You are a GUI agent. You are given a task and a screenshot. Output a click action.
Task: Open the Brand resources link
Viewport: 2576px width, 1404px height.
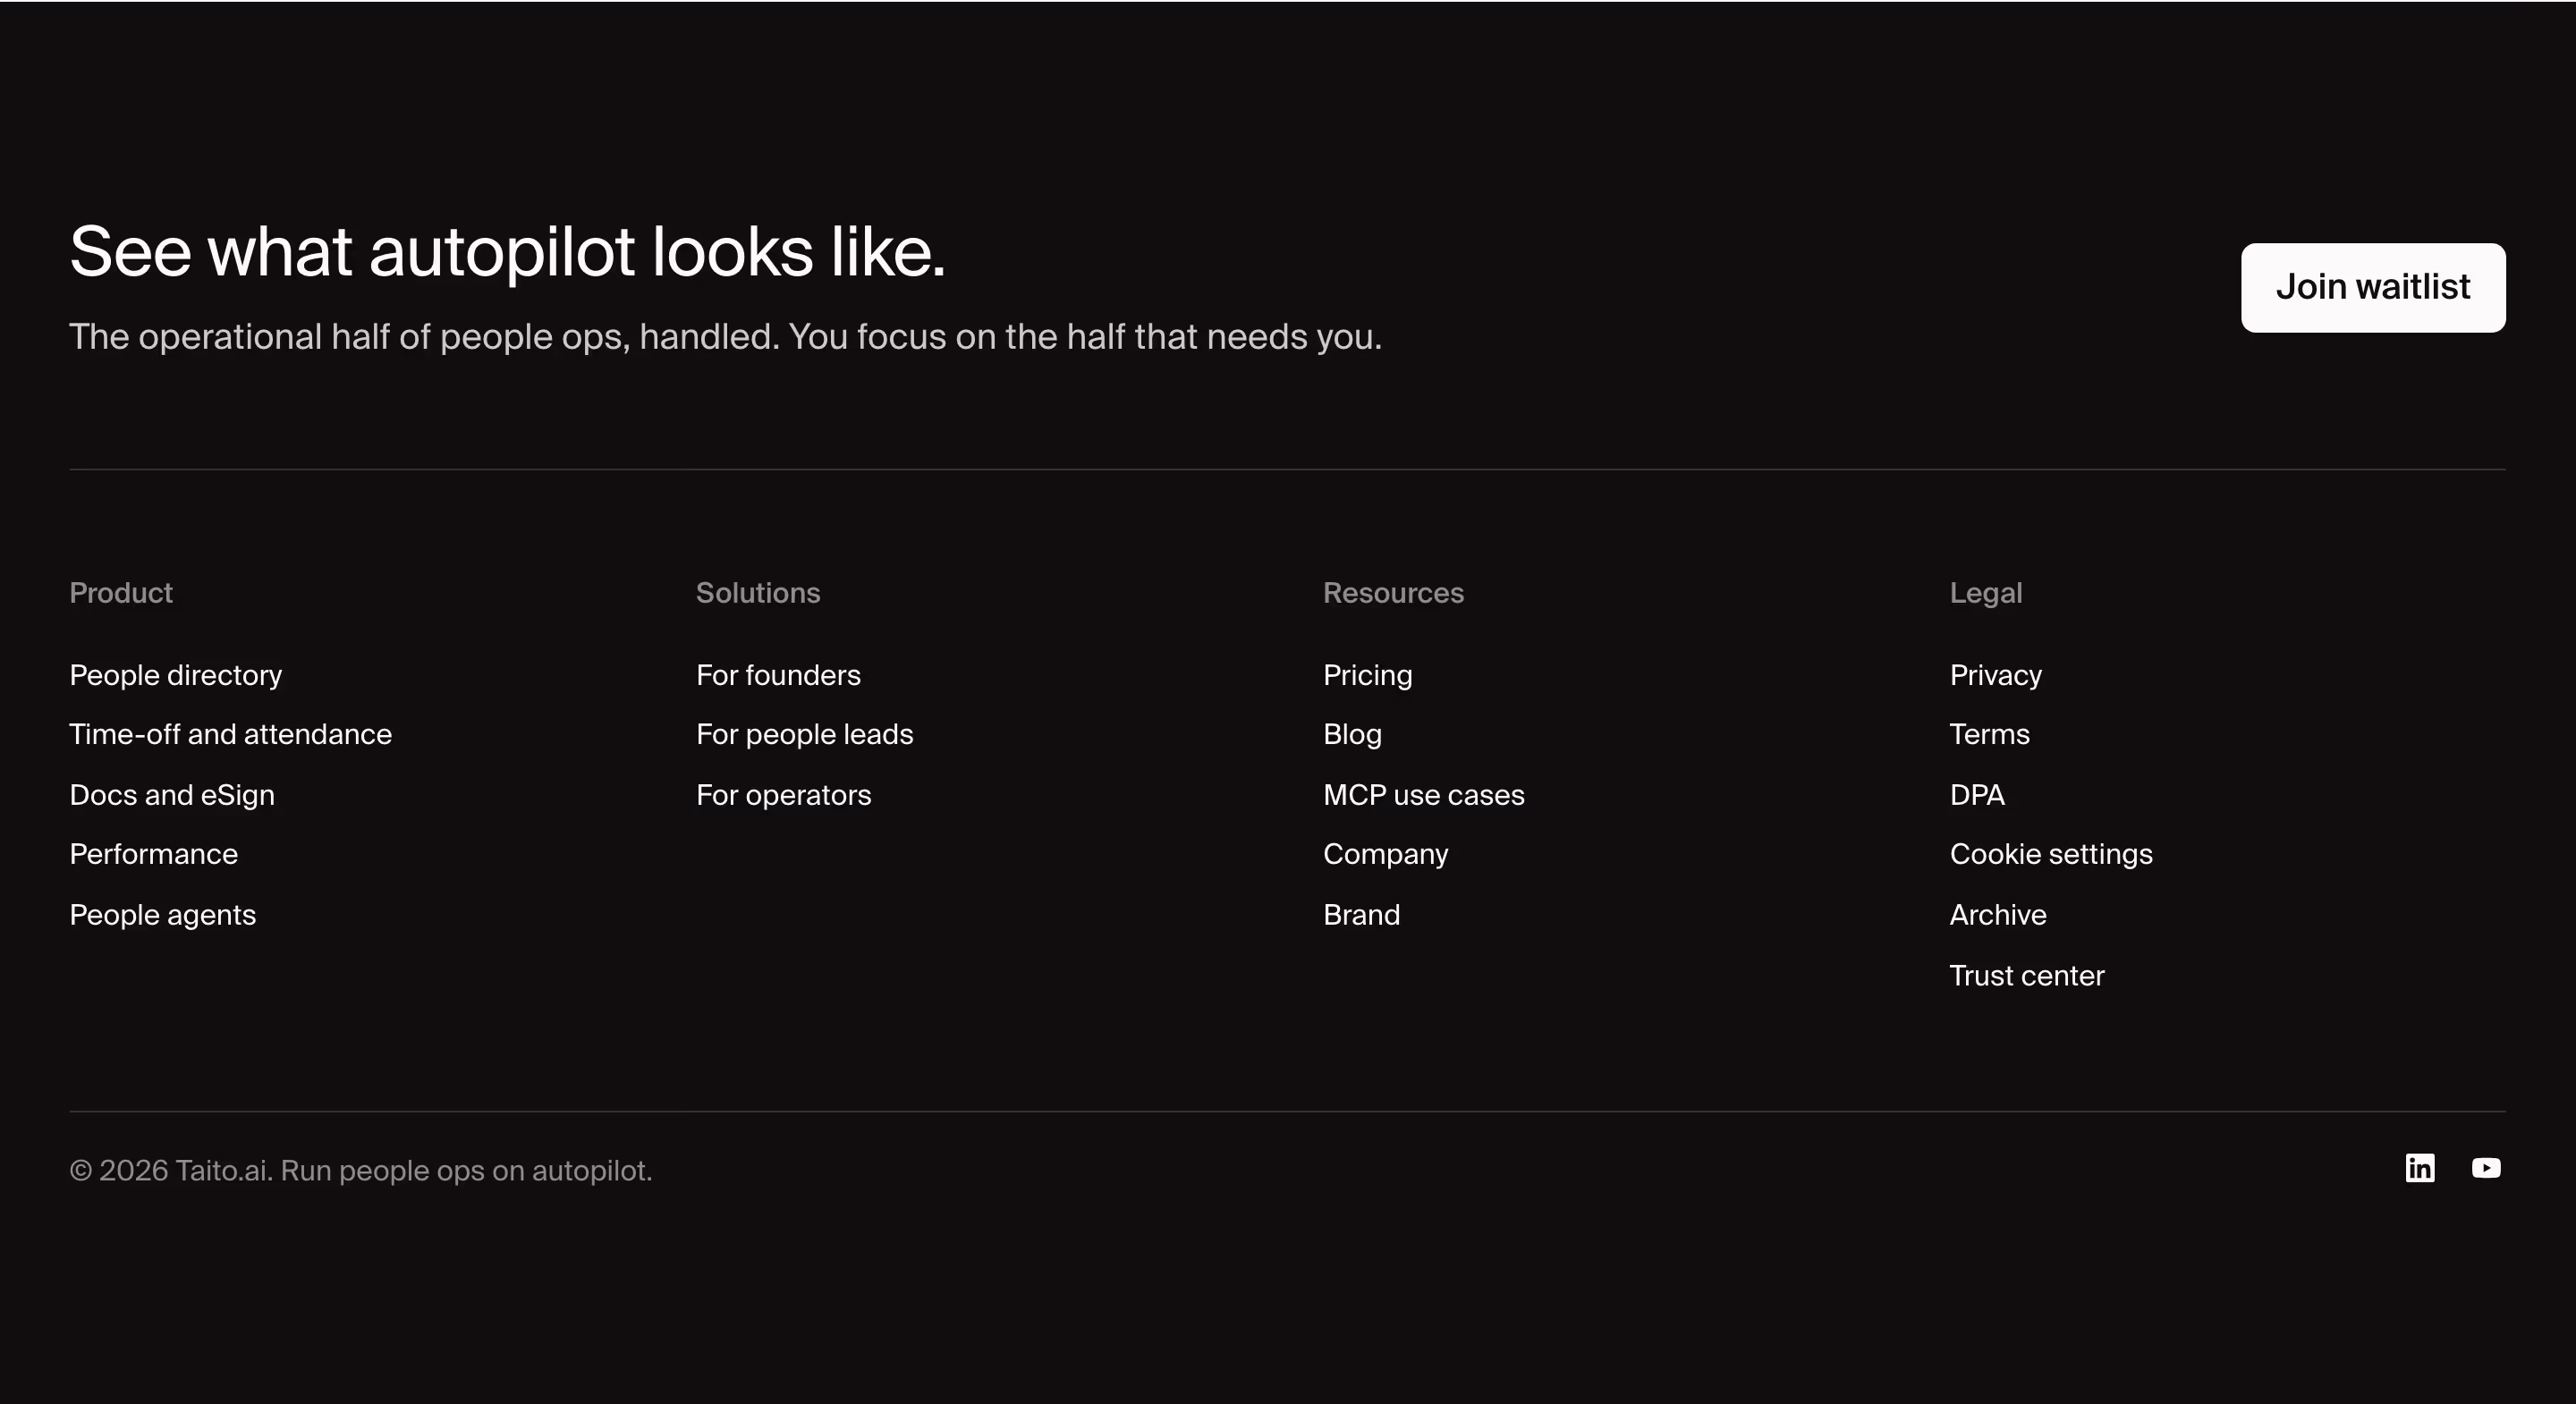point(1362,915)
